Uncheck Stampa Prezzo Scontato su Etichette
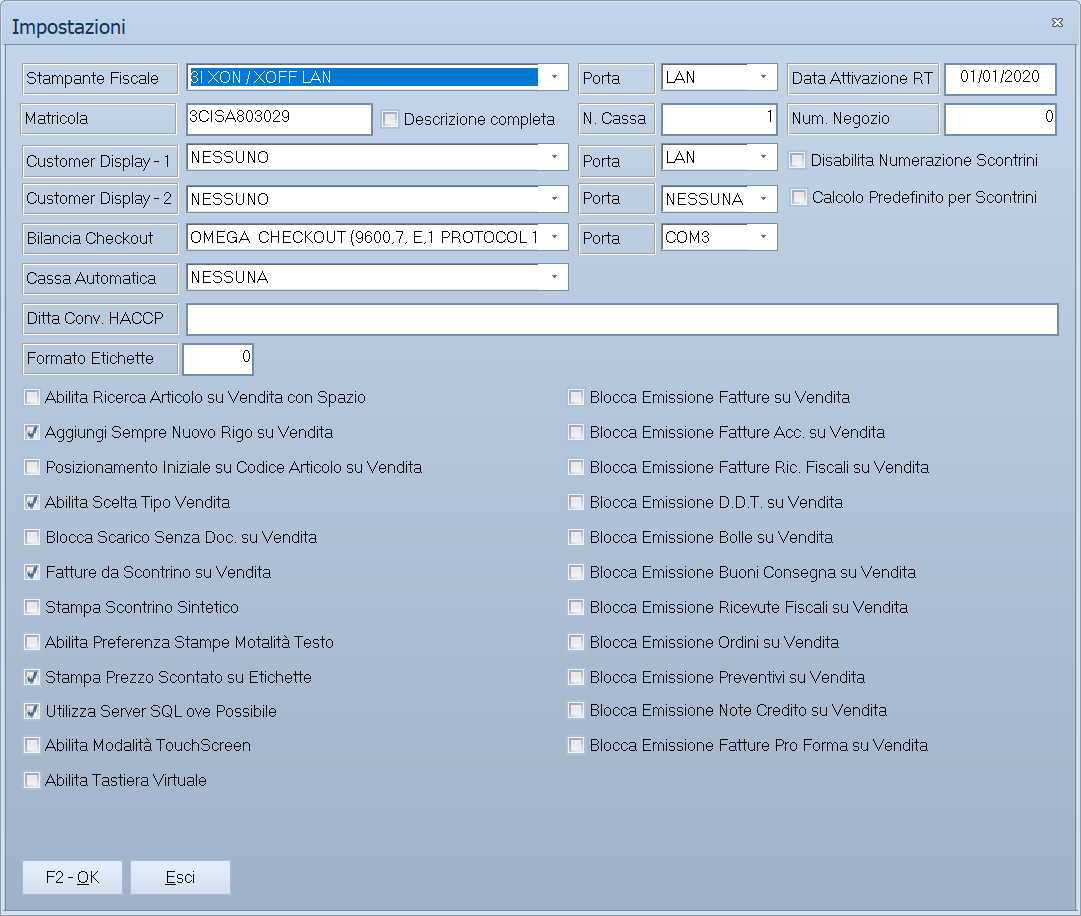The height and width of the screenshot is (916, 1081). click(32, 678)
